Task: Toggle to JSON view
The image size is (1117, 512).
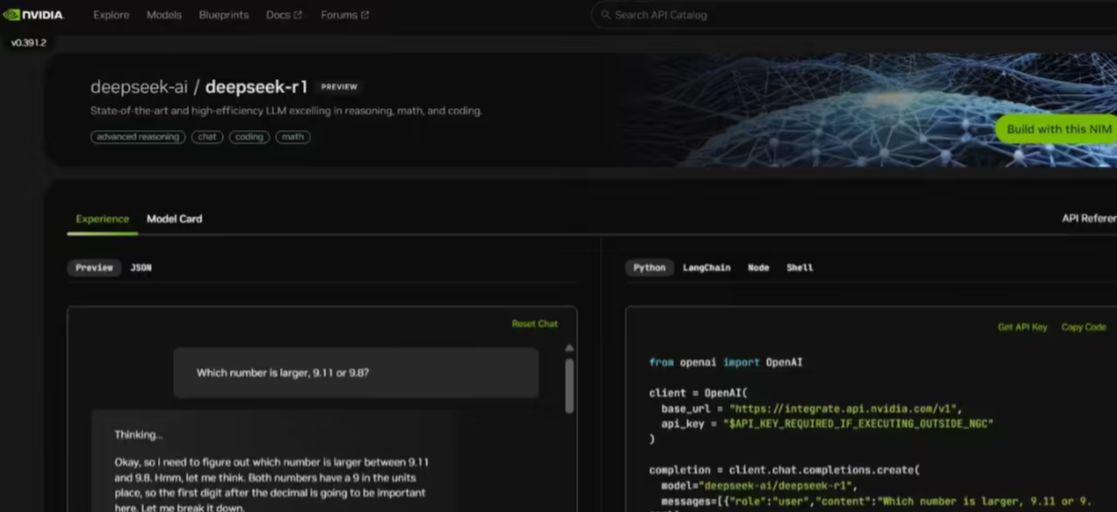Action: [141, 268]
